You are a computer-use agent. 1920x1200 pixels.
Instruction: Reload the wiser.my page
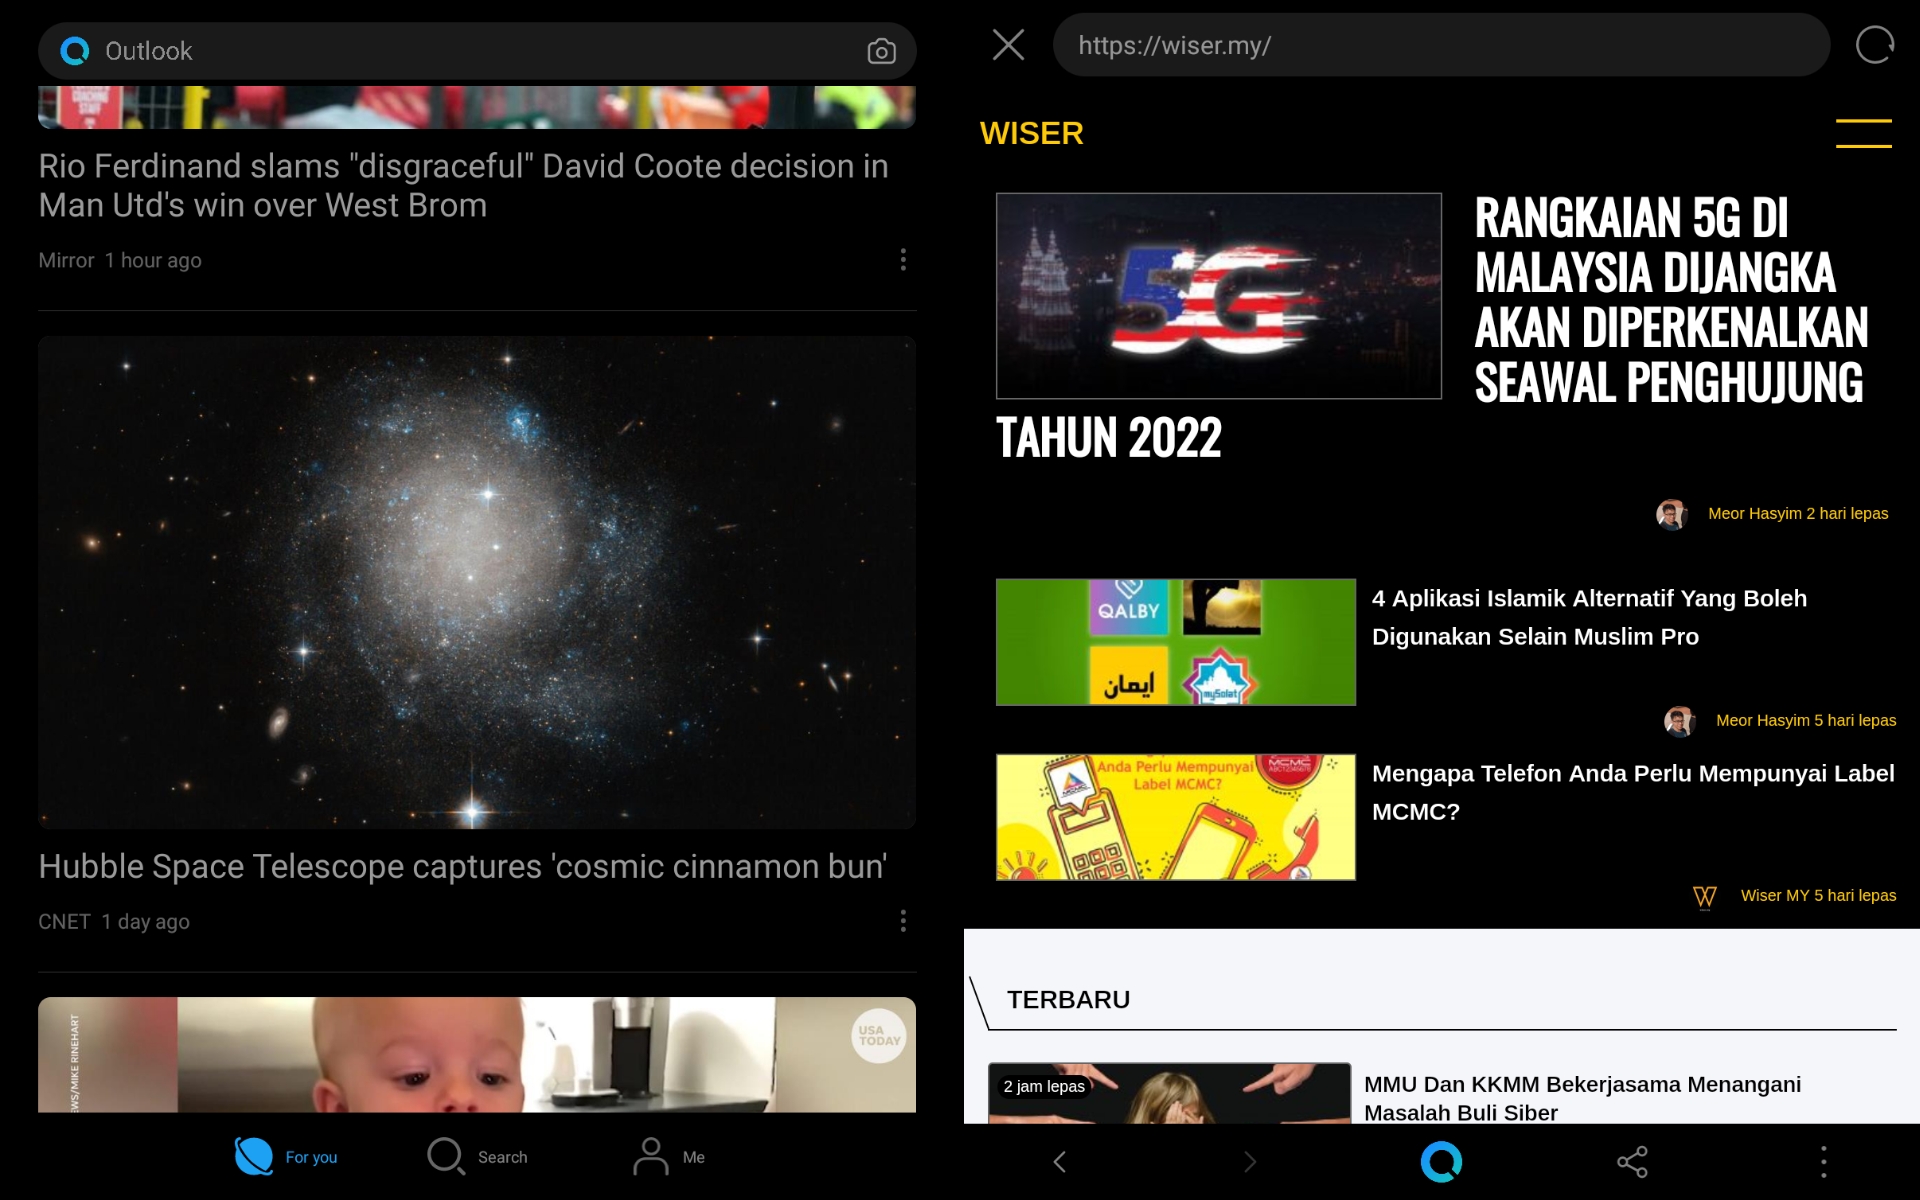pyautogui.click(x=1874, y=45)
